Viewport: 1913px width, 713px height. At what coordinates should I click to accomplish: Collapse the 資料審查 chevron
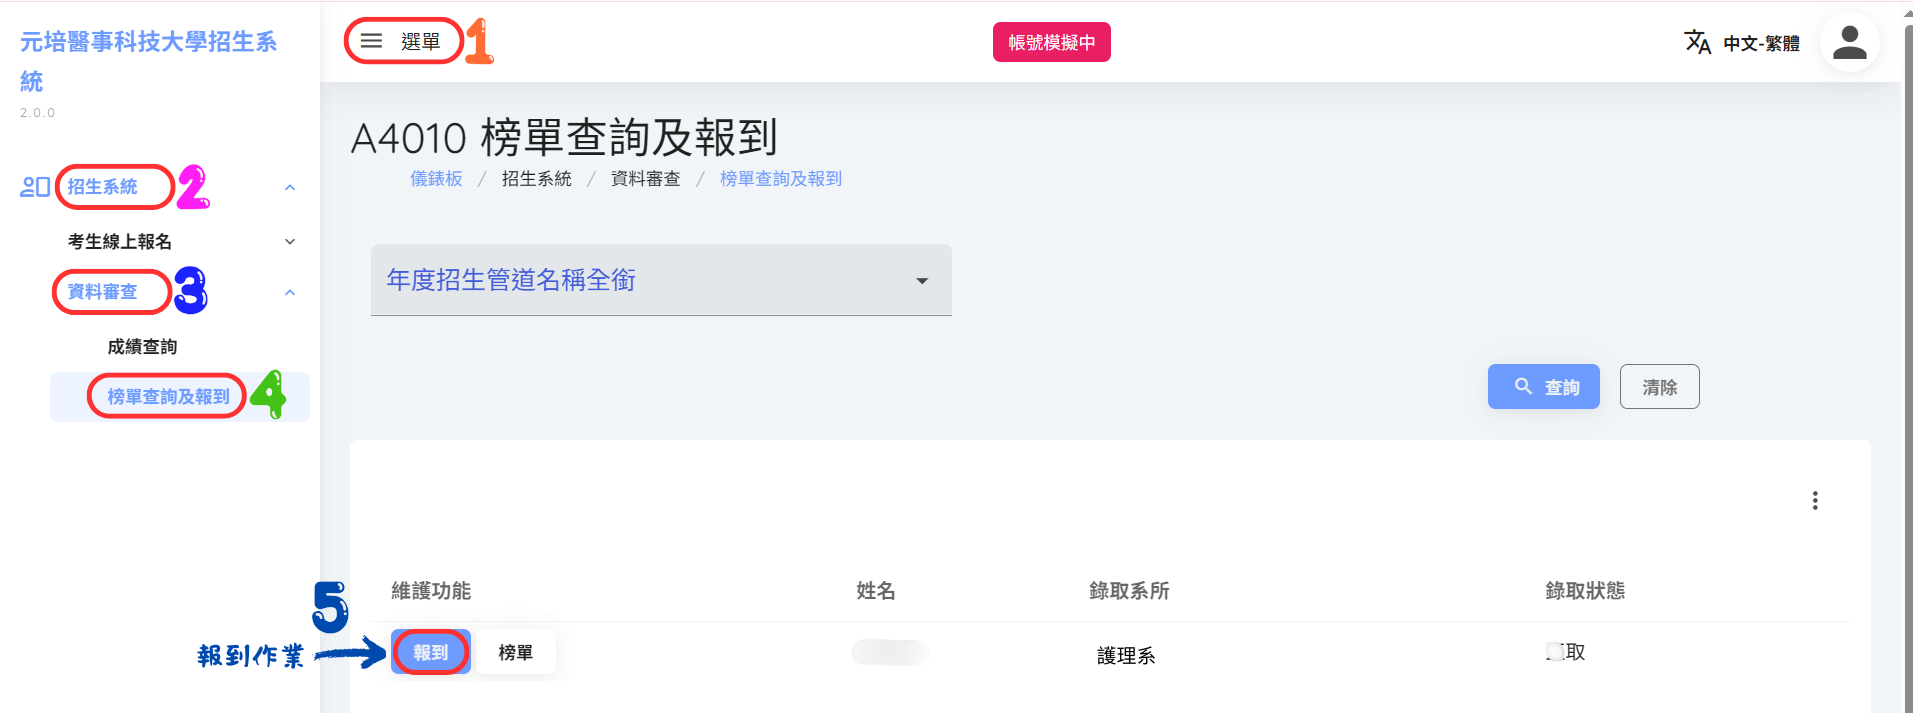[290, 292]
